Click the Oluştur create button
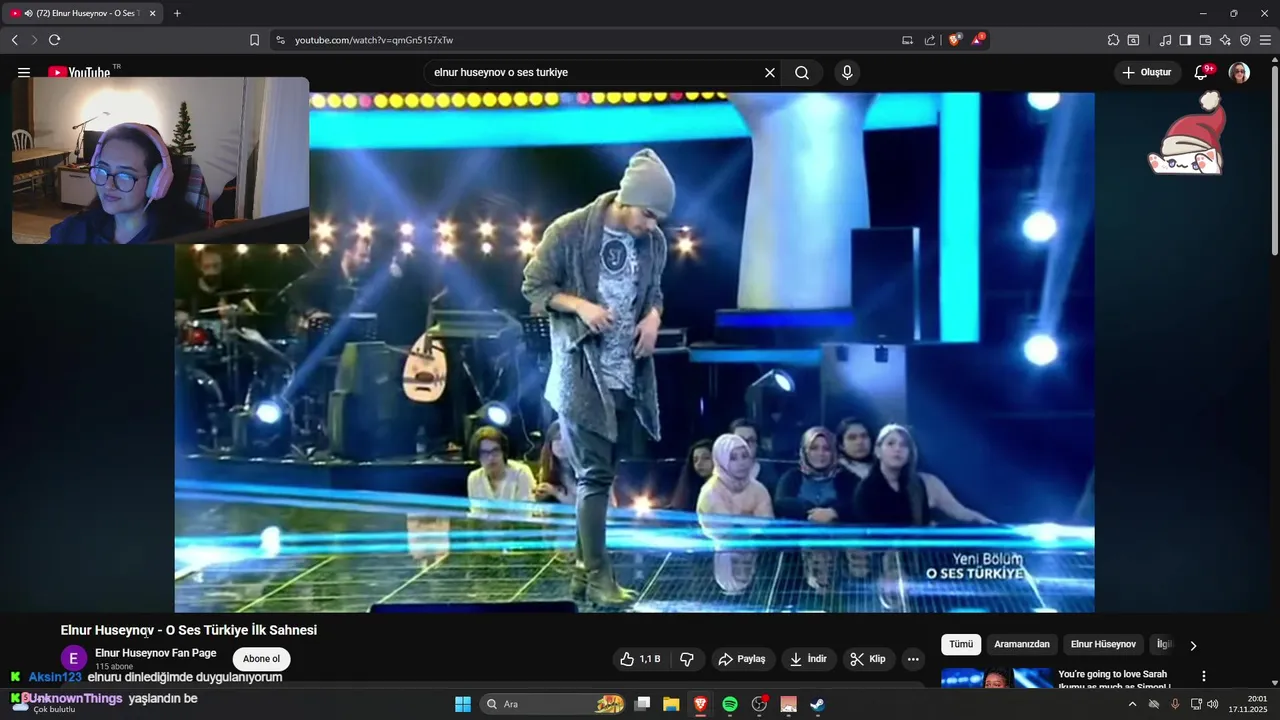 [x=1147, y=72]
